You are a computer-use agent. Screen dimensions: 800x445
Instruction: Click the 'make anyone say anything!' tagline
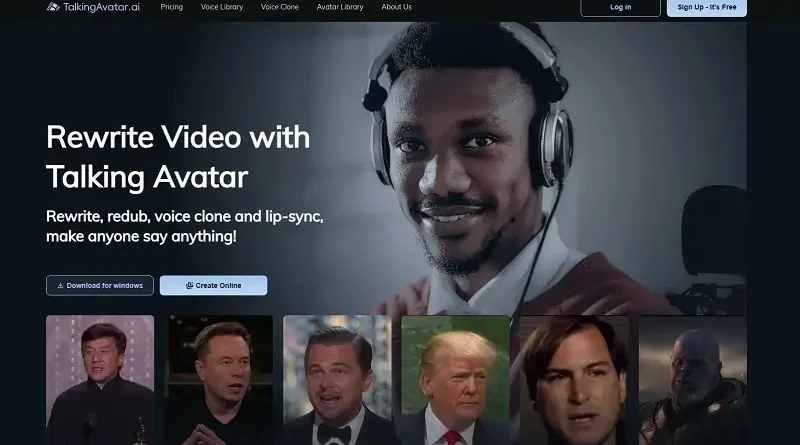(141, 236)
